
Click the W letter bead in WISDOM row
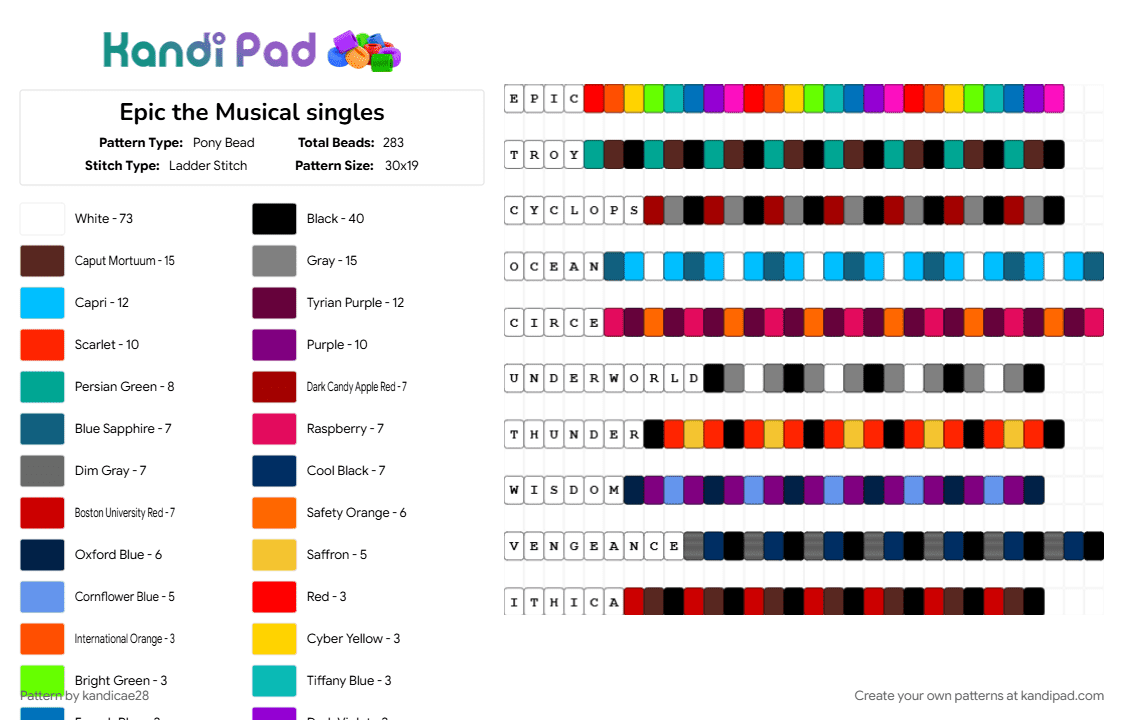[x=514, y=491]
